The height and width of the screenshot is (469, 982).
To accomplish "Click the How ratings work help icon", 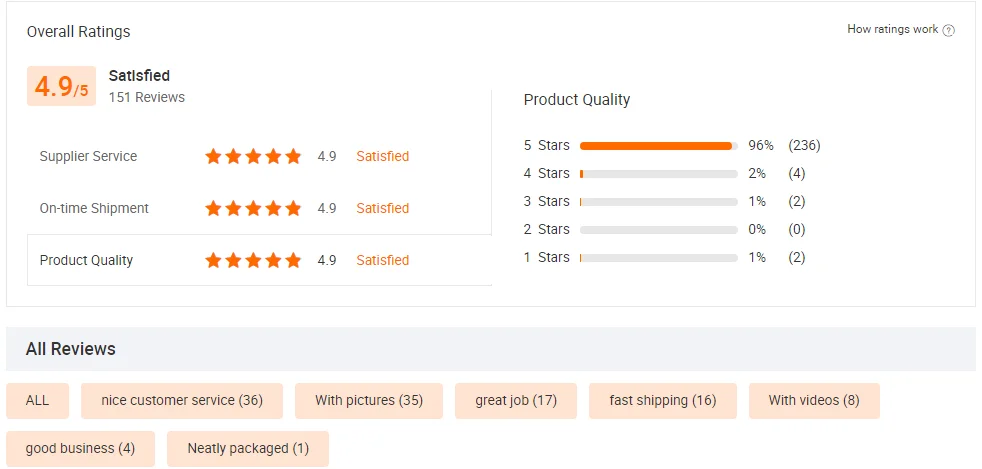I will point(949,30).
